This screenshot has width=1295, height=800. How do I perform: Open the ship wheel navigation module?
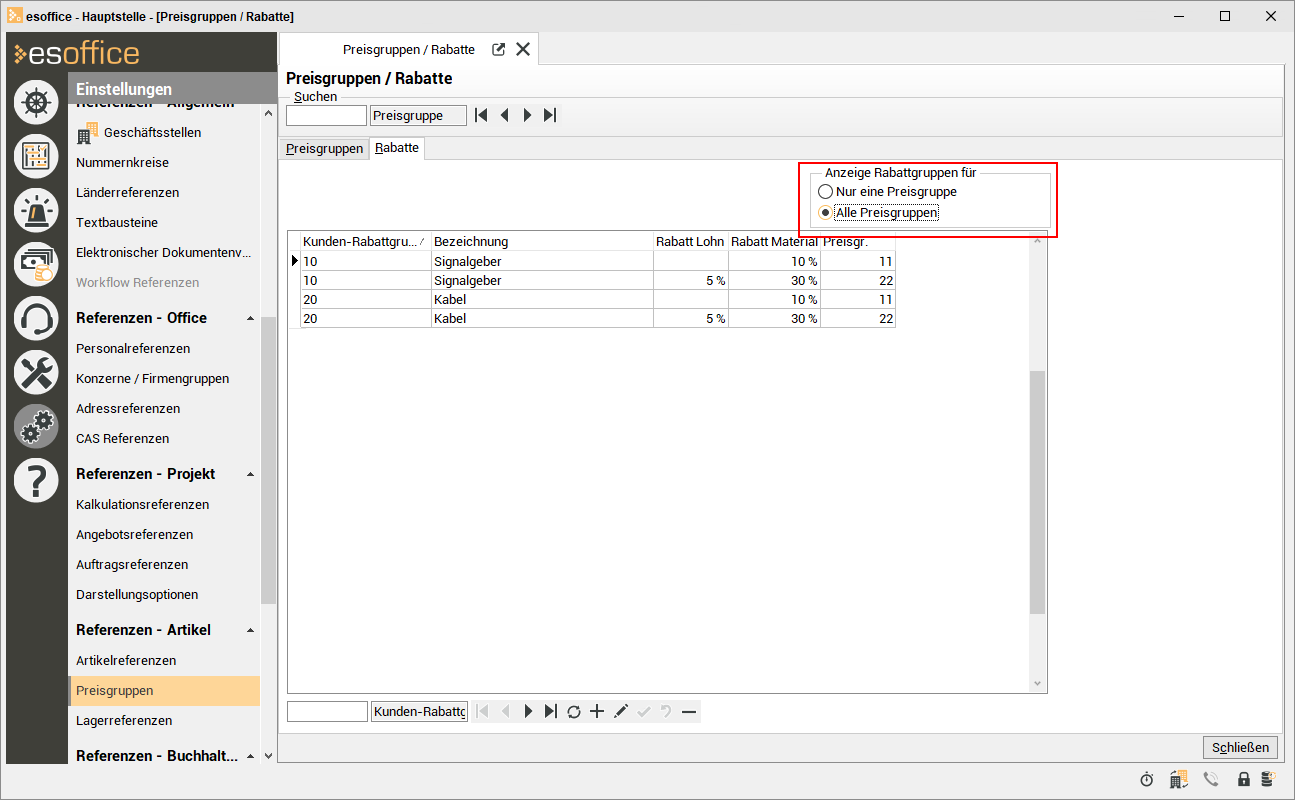coord(36,101)
